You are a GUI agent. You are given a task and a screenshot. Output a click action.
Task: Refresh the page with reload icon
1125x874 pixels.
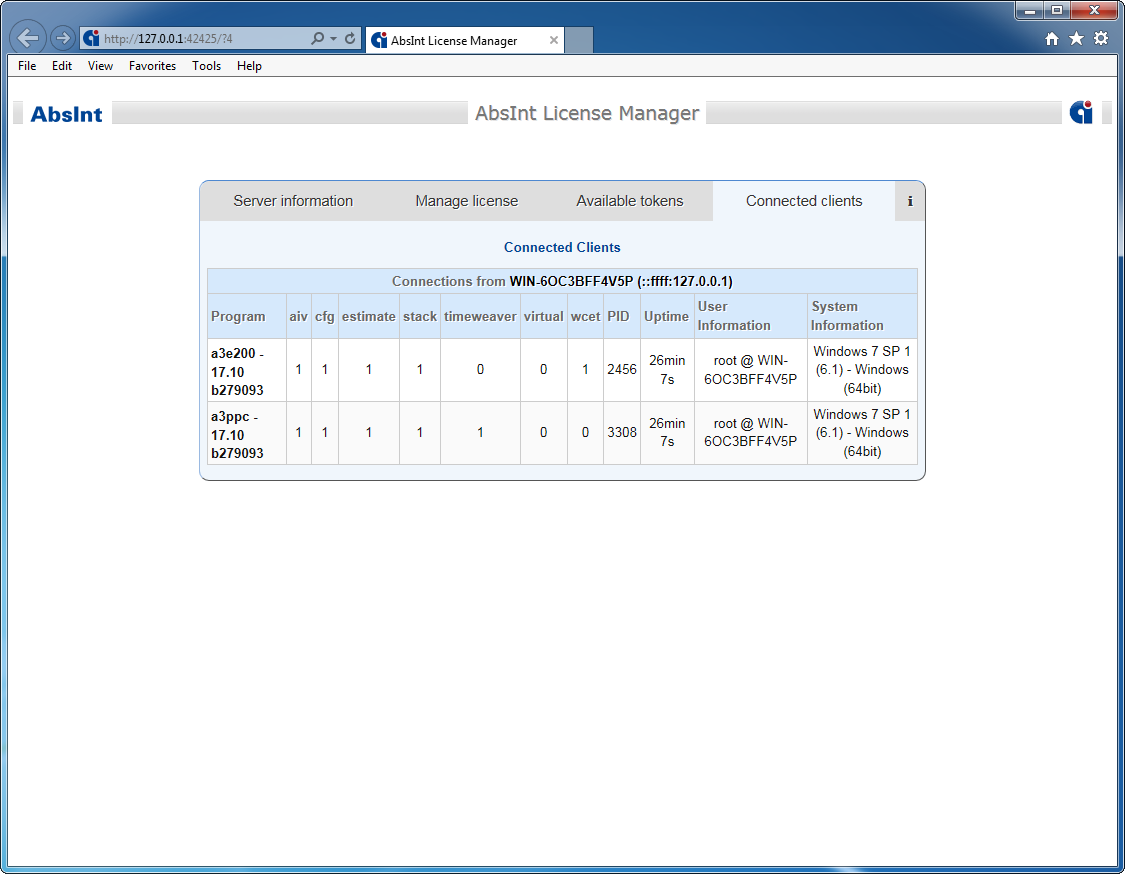tap(350, 39)
